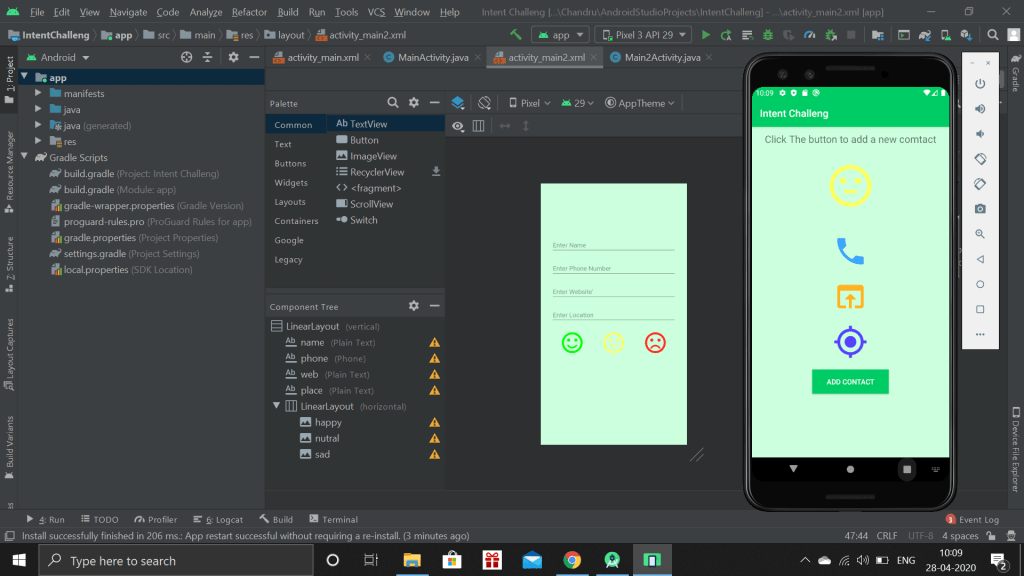Toggle the design surface layers button

(x=458, y=103)
